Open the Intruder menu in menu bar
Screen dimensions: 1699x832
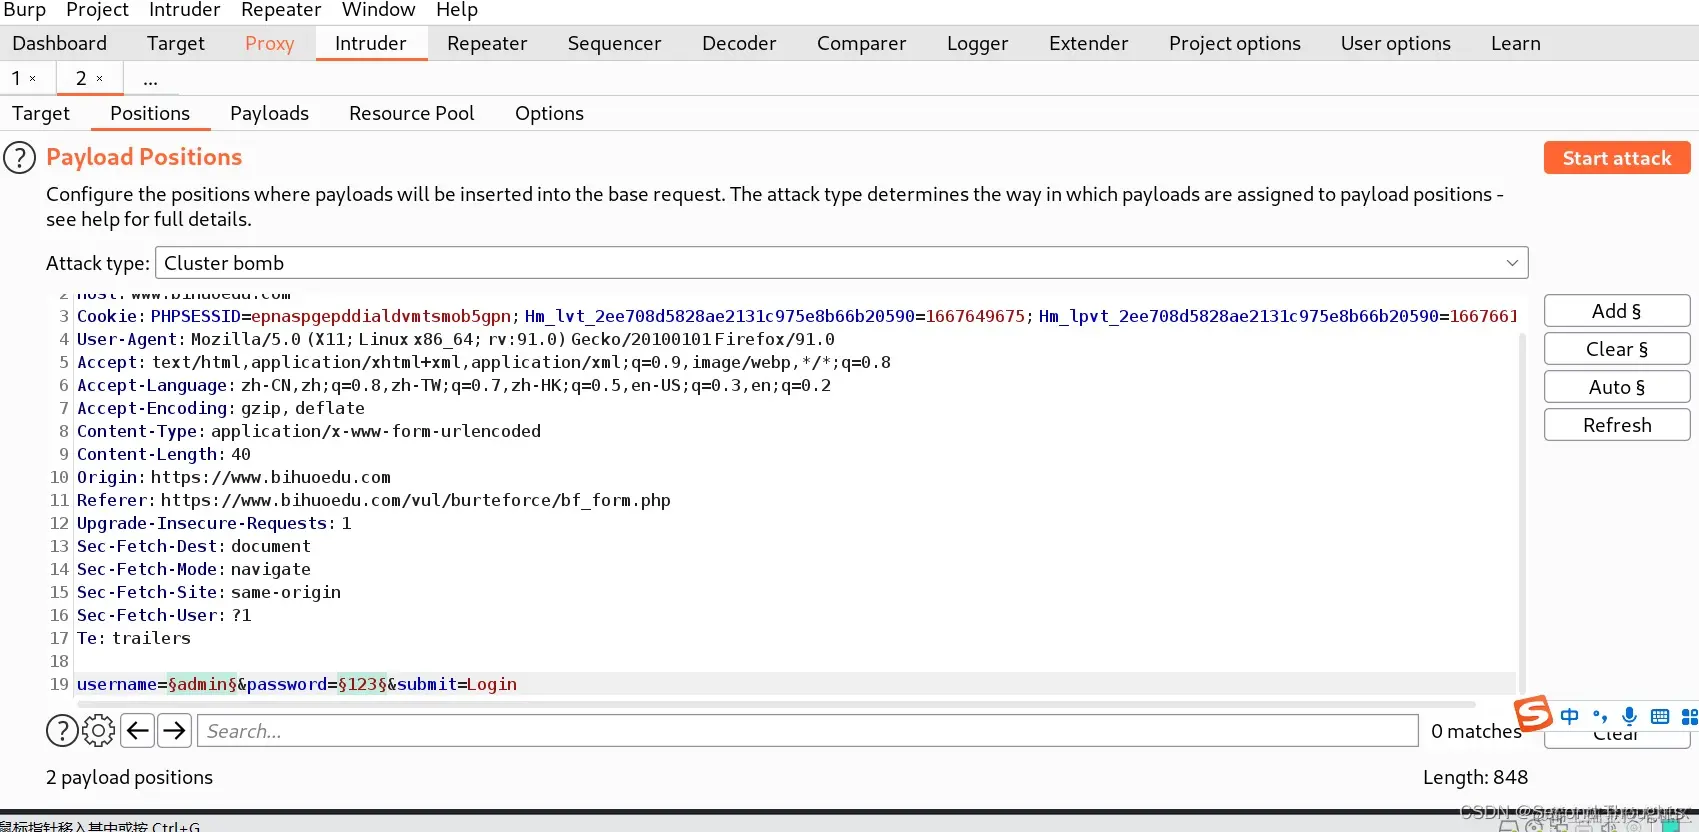pyautogui.click(x=184, y=10)
